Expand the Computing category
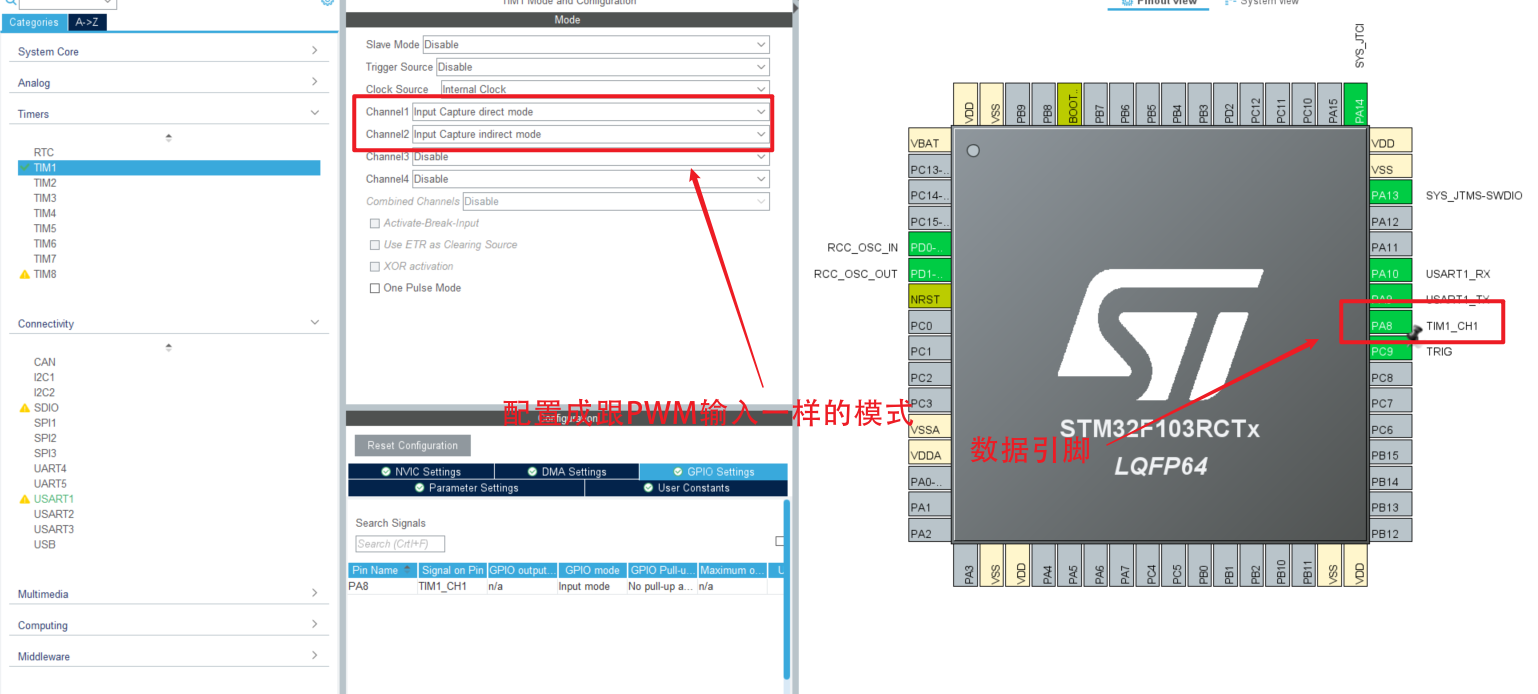The image size is (1538, 694). point(168,625)
